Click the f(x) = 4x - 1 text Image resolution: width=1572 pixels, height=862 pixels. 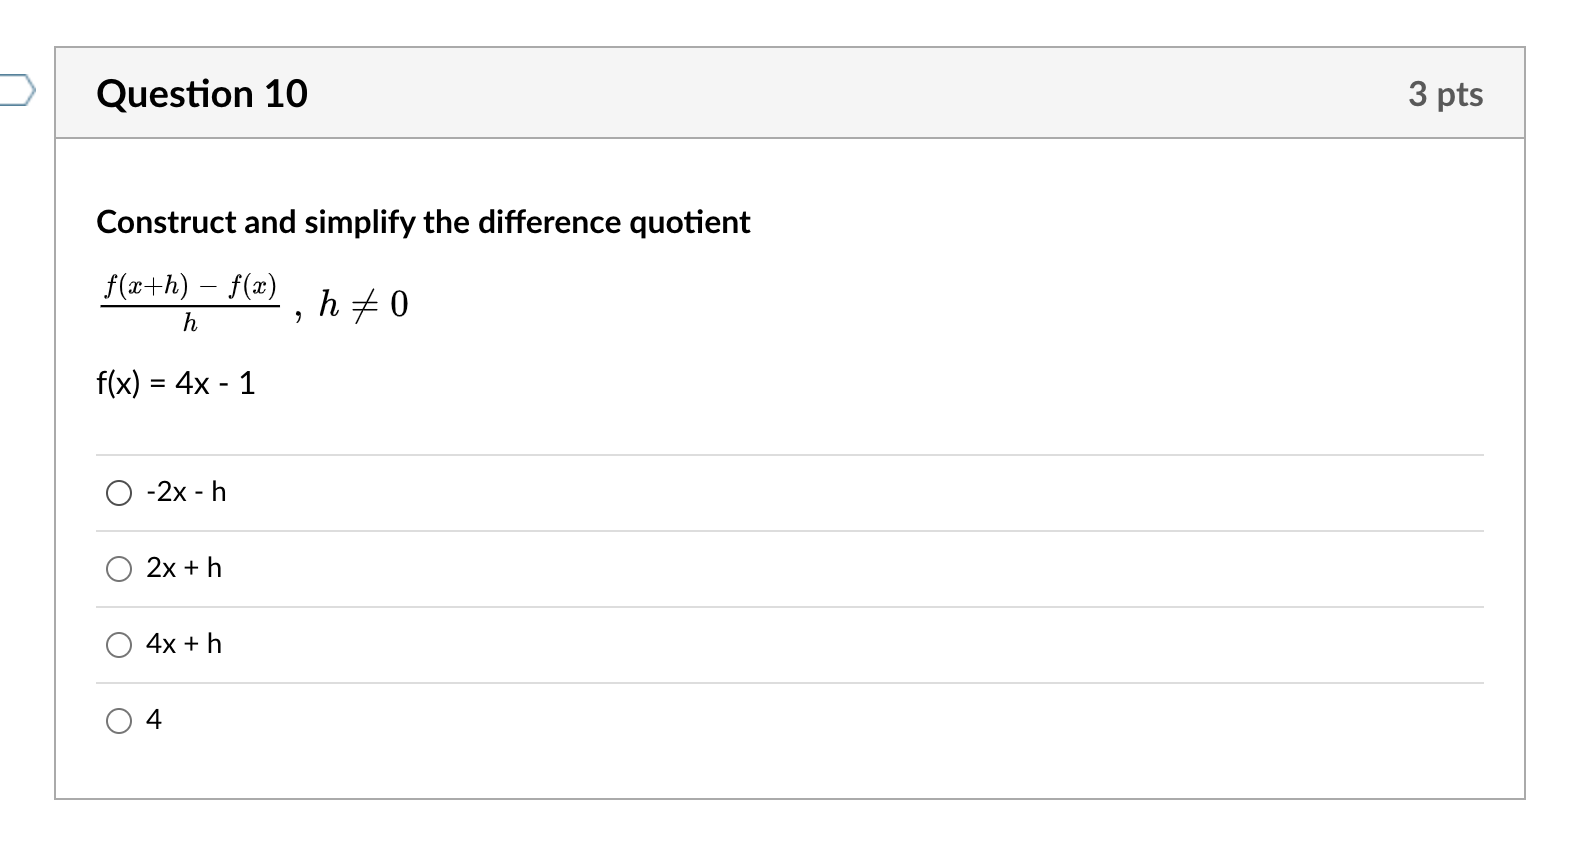[175, 383]
